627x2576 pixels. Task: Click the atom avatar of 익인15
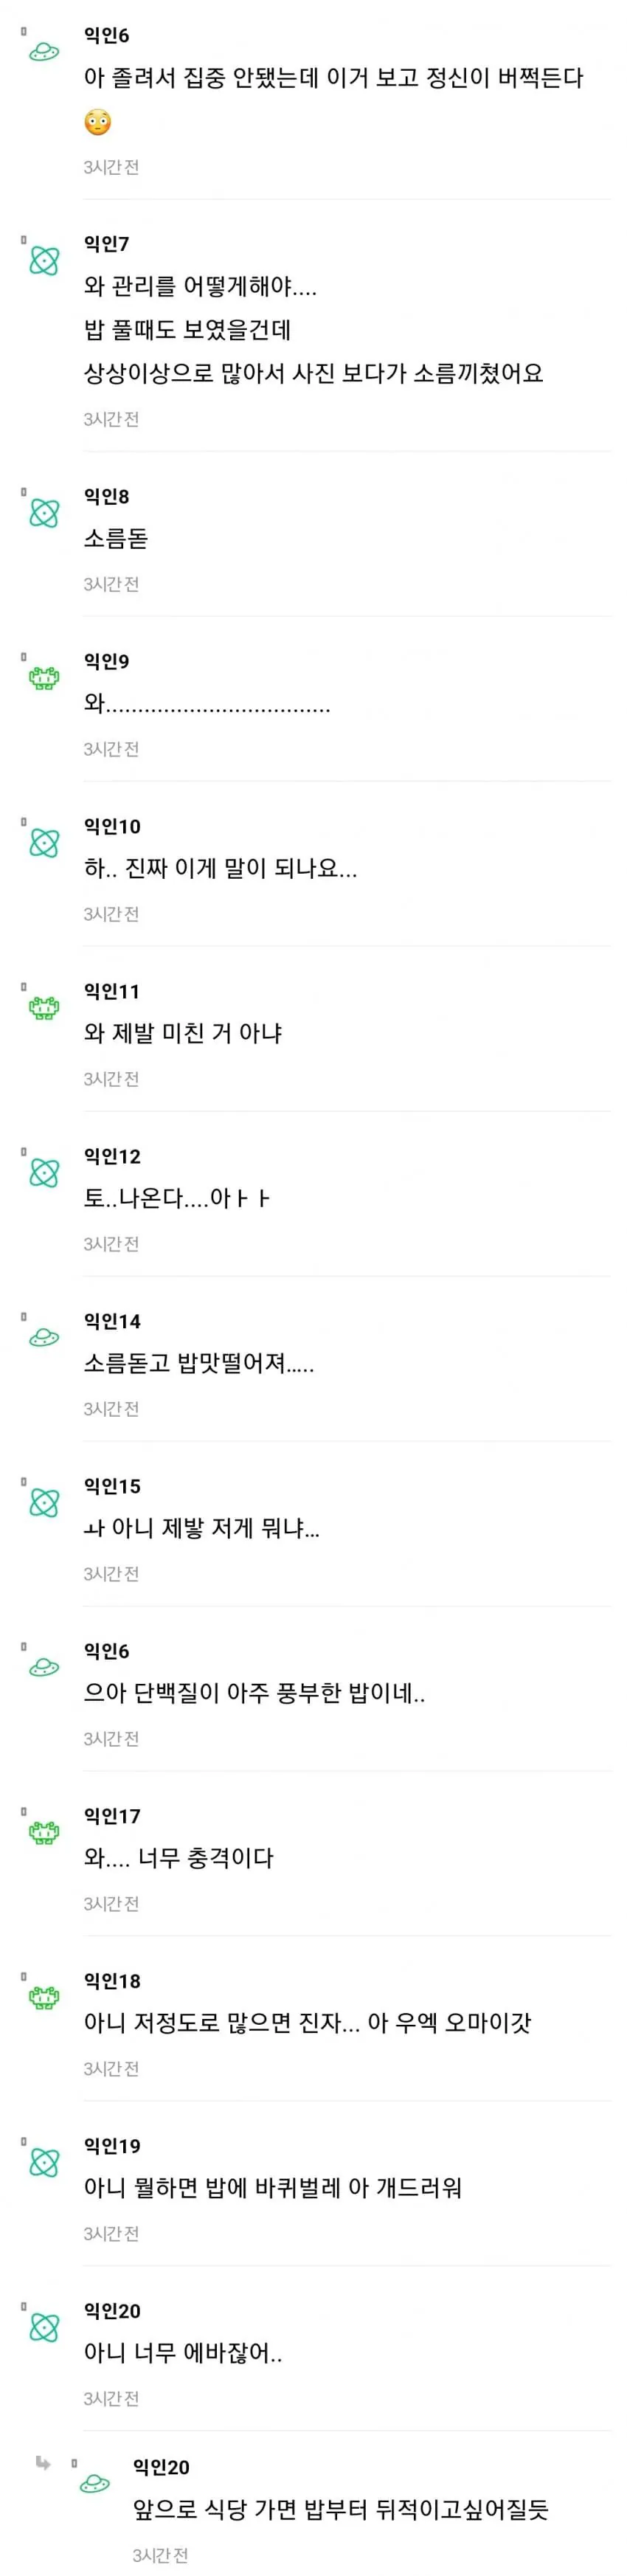point(44,1503)
